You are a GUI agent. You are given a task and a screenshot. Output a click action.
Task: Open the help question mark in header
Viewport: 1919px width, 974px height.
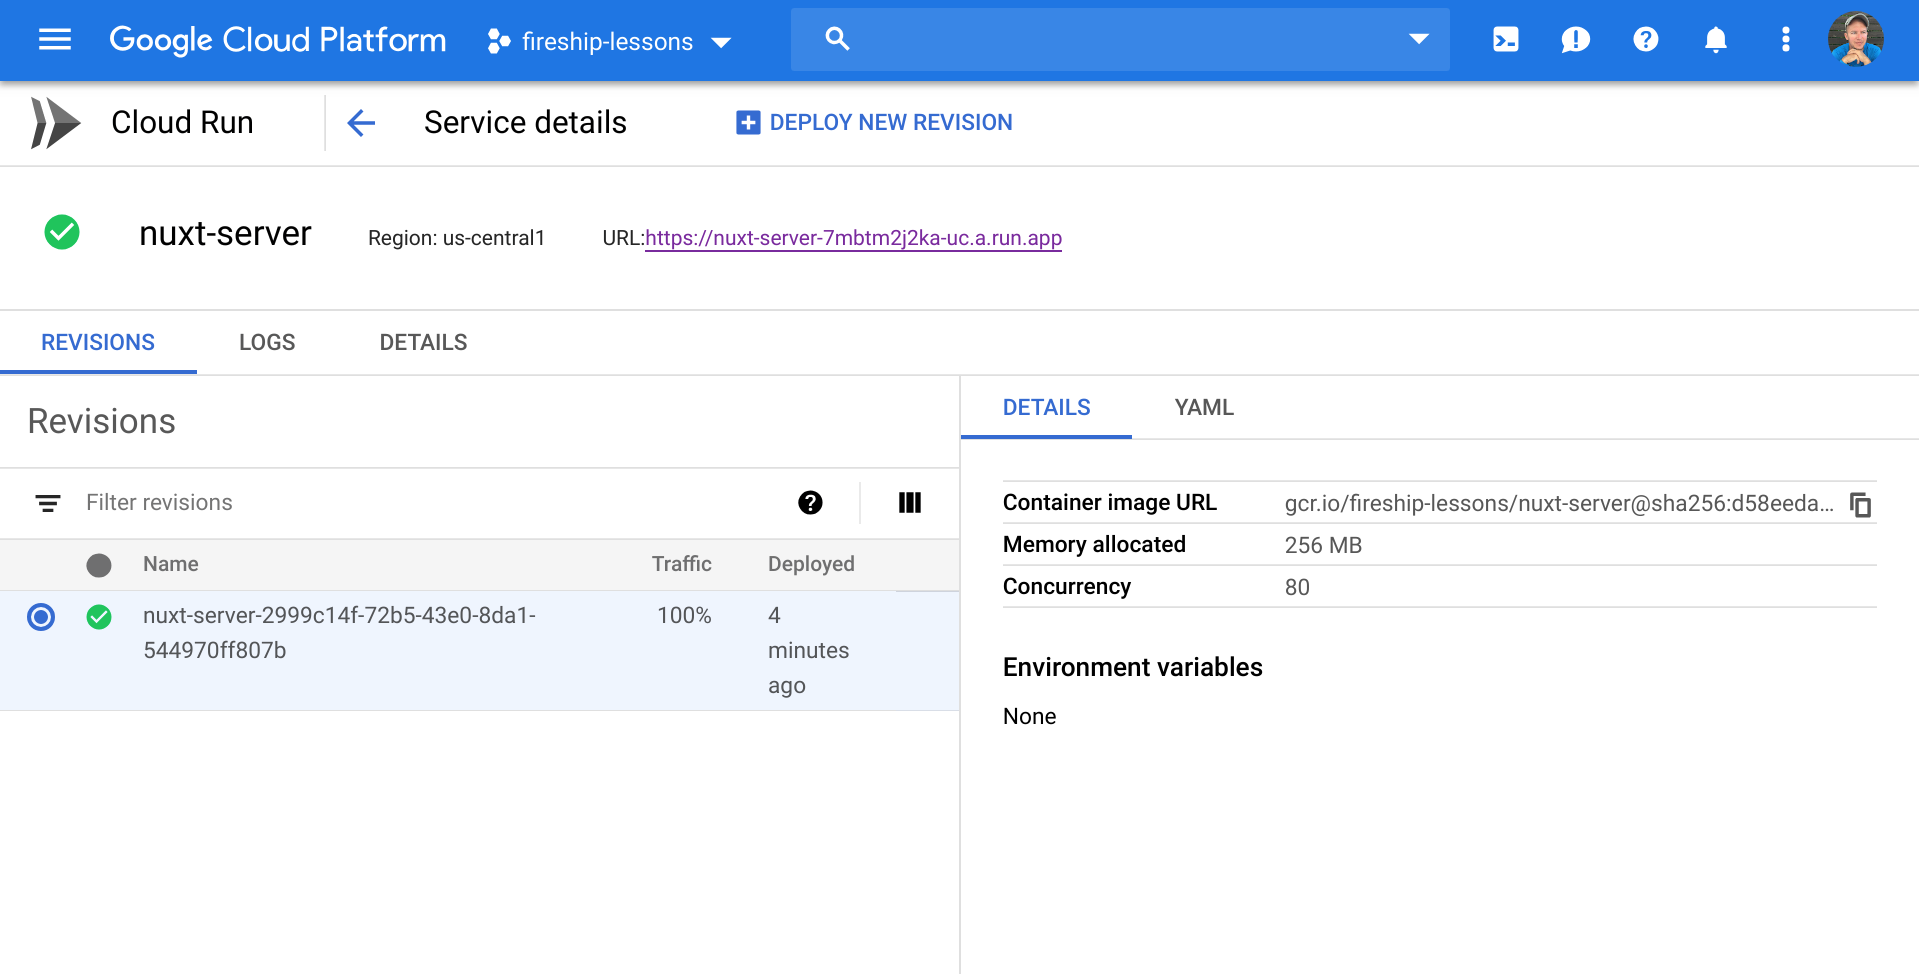pos(1645,40)
